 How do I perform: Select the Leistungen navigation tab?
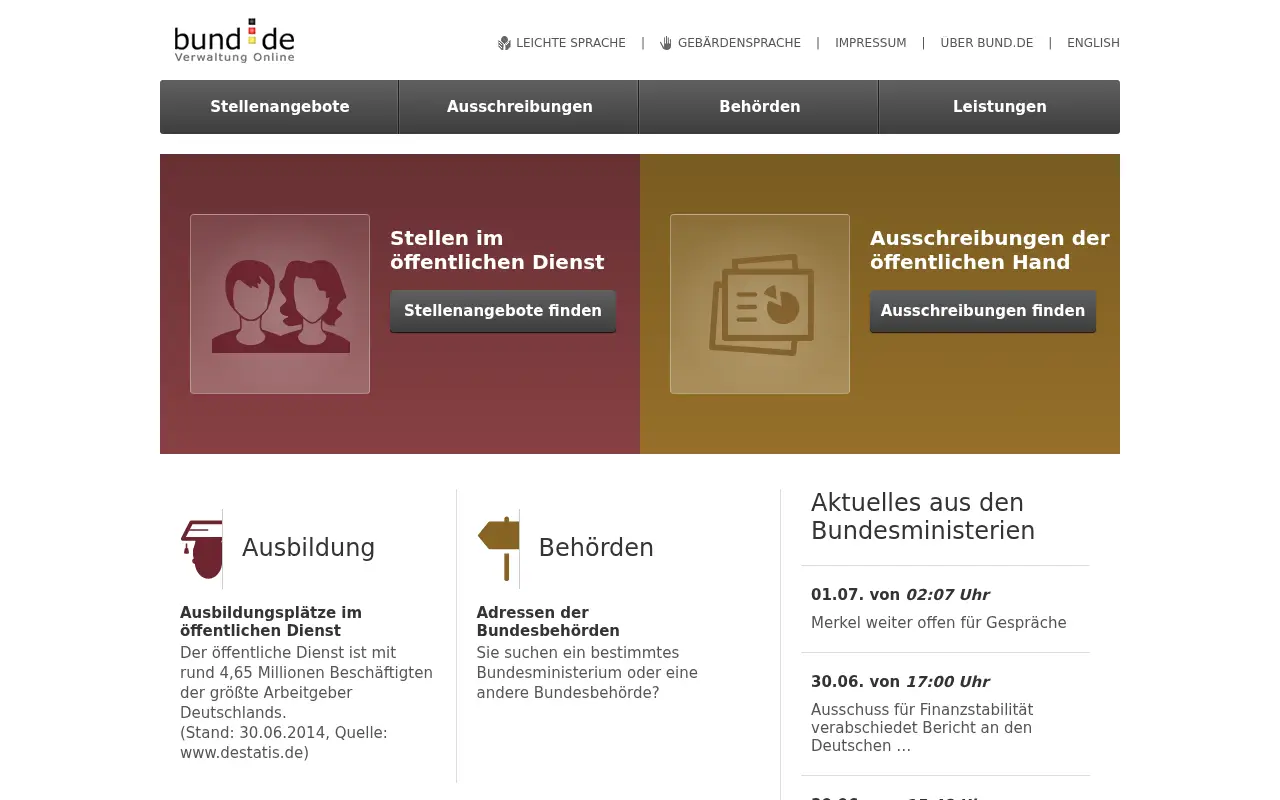1000,107
